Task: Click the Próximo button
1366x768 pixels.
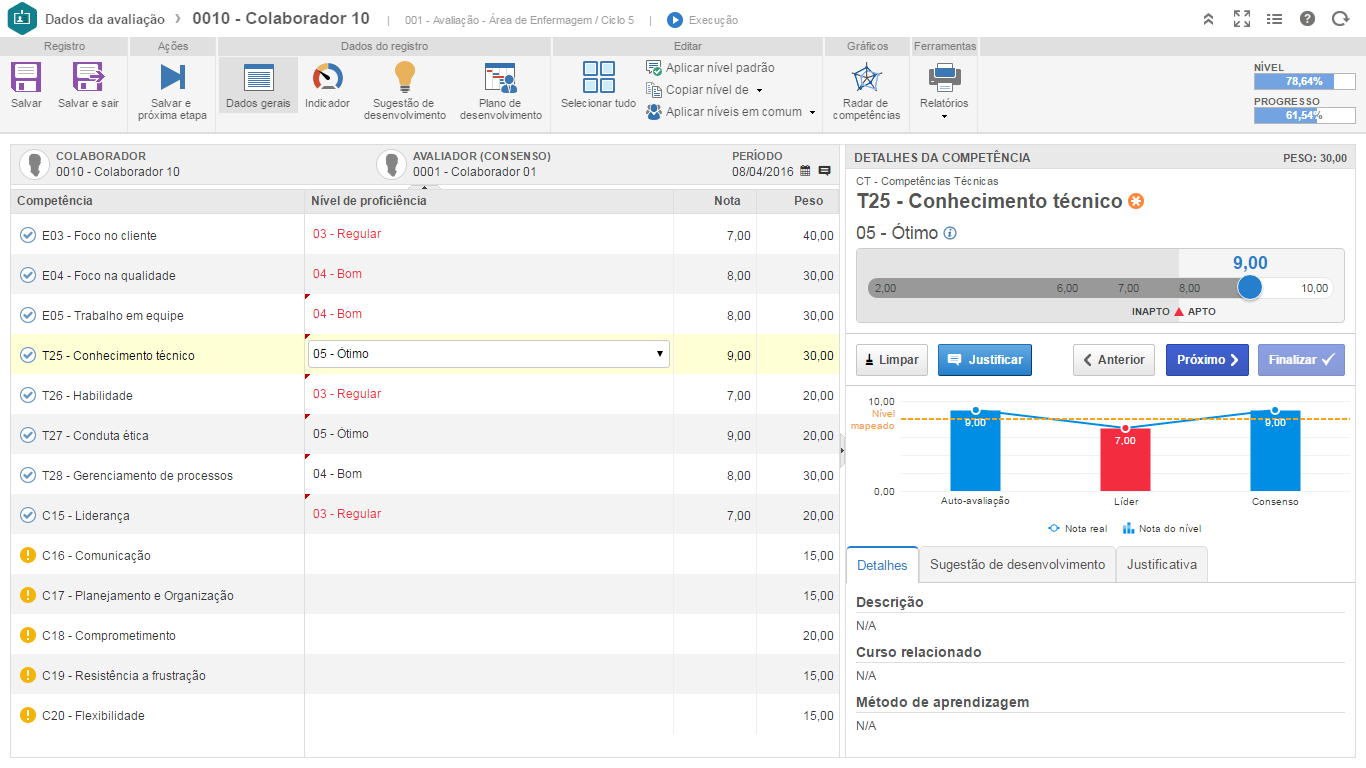Action: [x=1207, y=360]
